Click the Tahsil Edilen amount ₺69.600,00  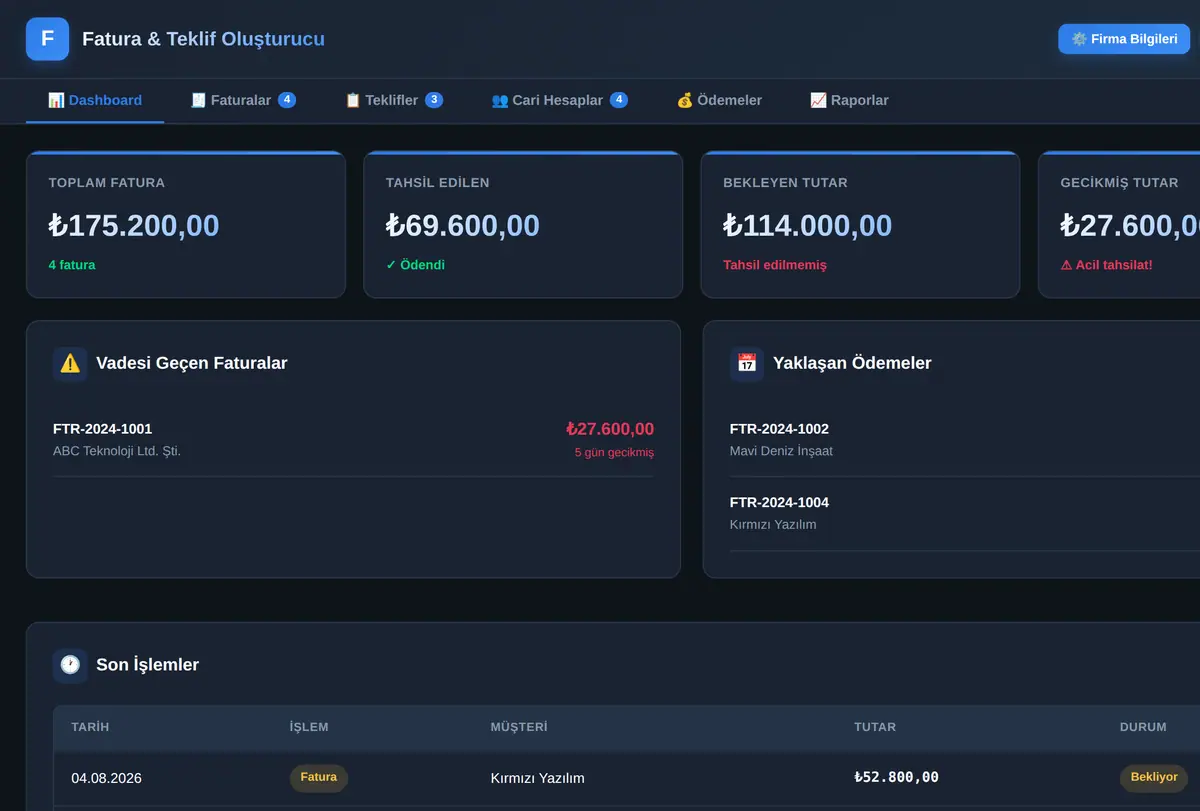click(x=463, y=225)
